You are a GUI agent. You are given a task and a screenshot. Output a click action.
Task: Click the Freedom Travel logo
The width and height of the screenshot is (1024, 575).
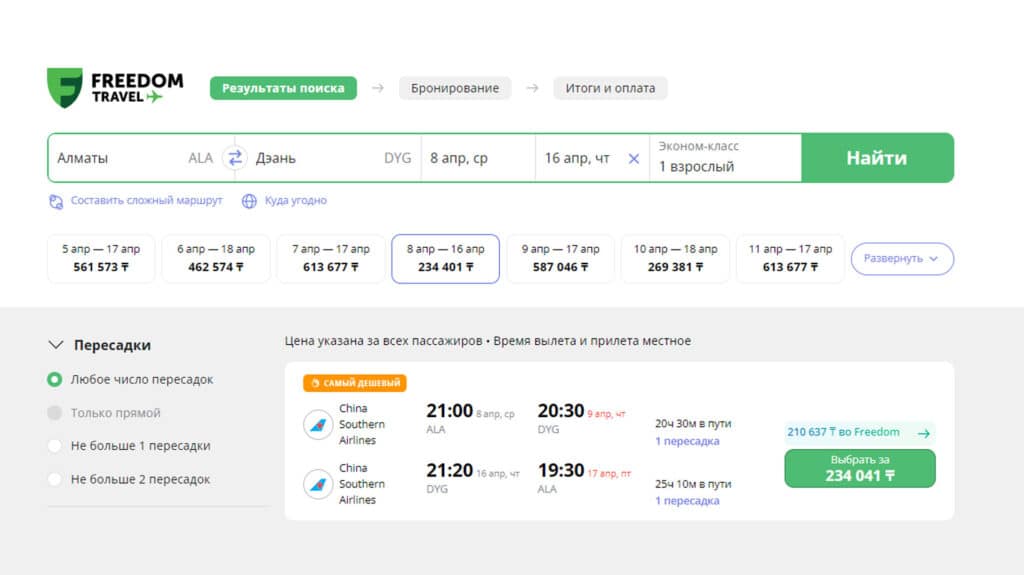pyautogui.click(x=114, y=88)
